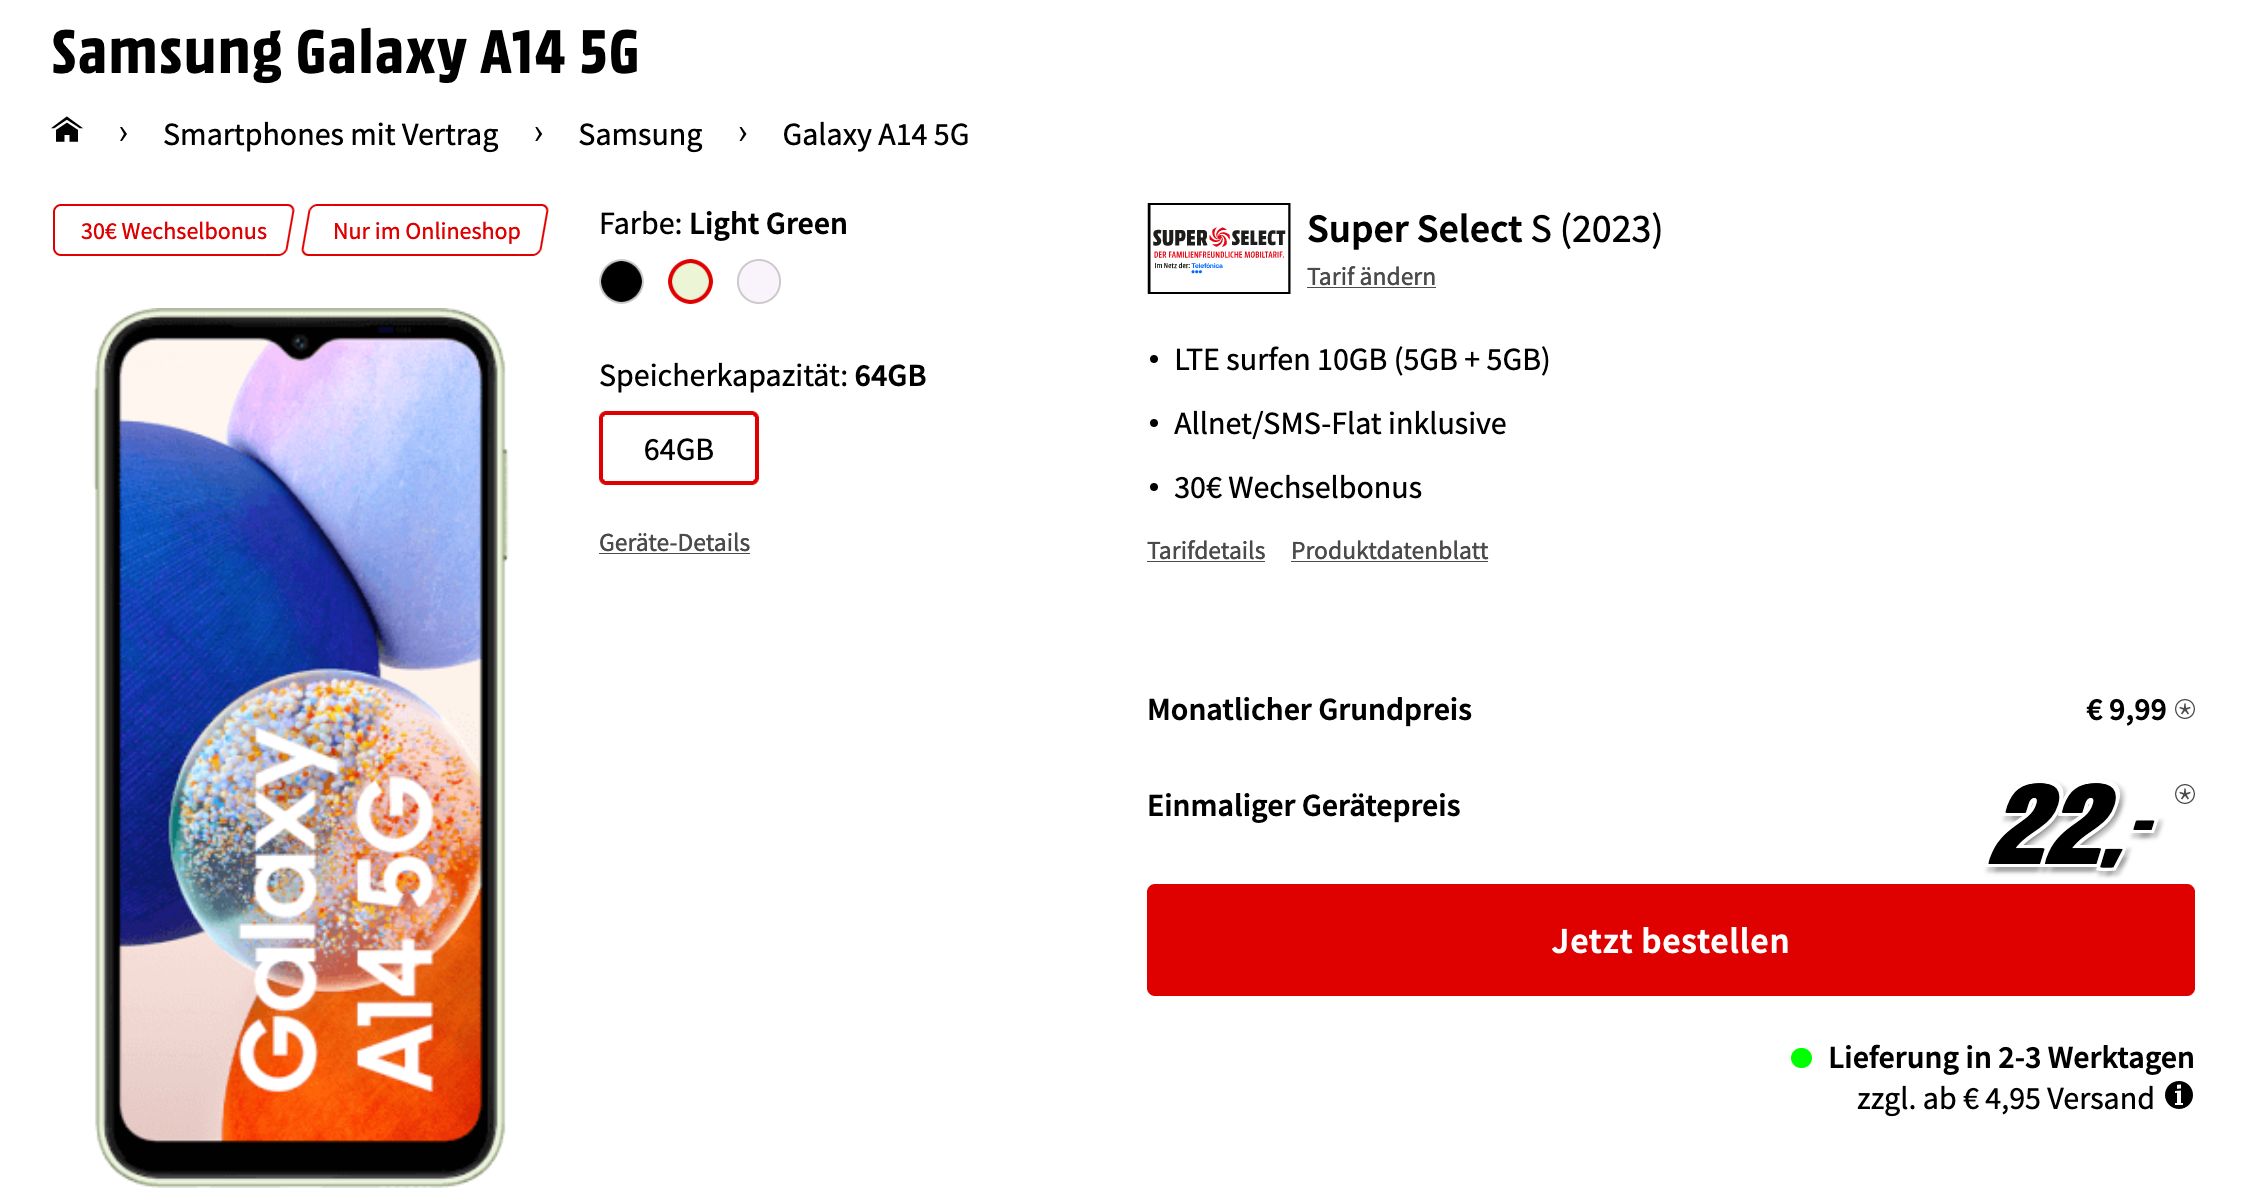The image size is (2252, 1202).
Task: Open shipping info icon next to Versand
Action: [x=2179, y=1096]
